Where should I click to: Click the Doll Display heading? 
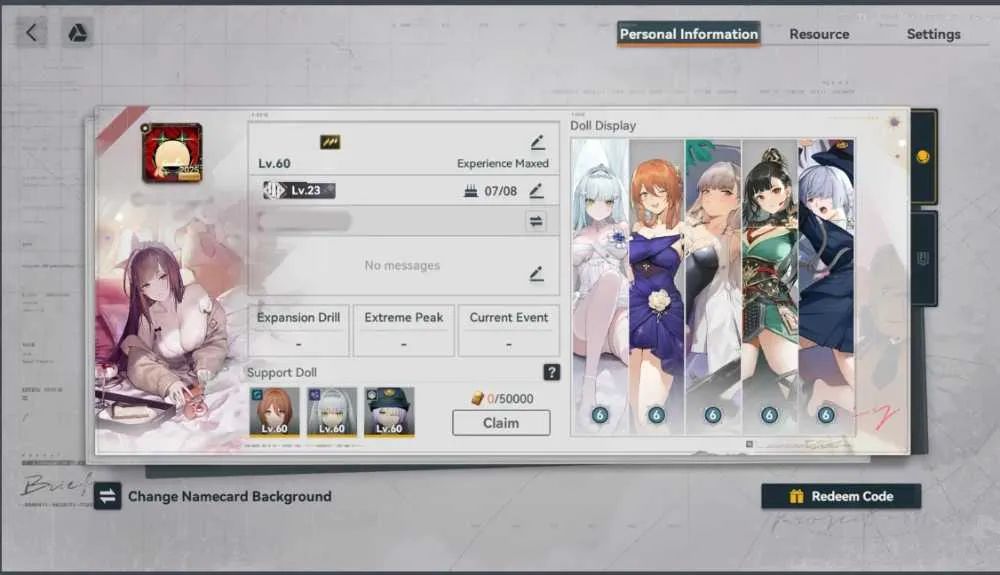[x=603, y=126]
